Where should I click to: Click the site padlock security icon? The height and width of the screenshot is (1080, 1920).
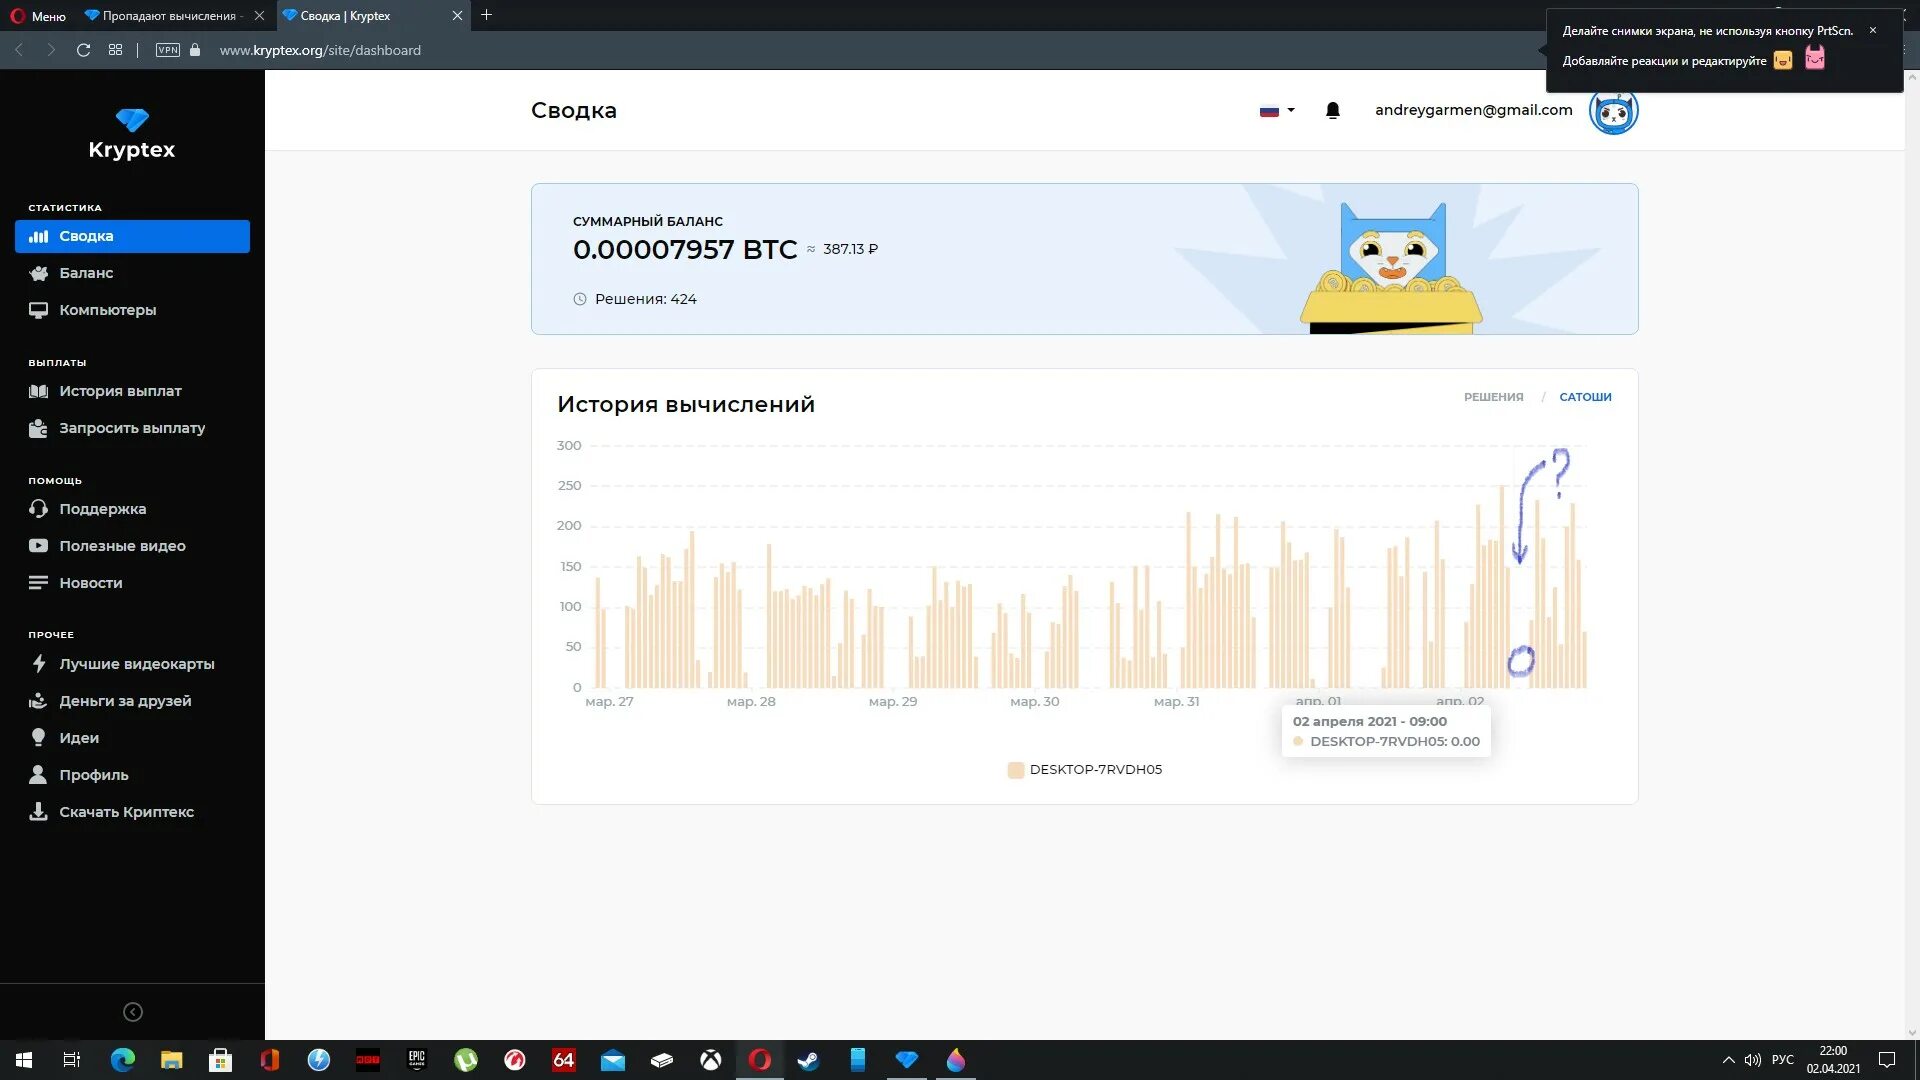pyautogui.click(x=195, y=50)
